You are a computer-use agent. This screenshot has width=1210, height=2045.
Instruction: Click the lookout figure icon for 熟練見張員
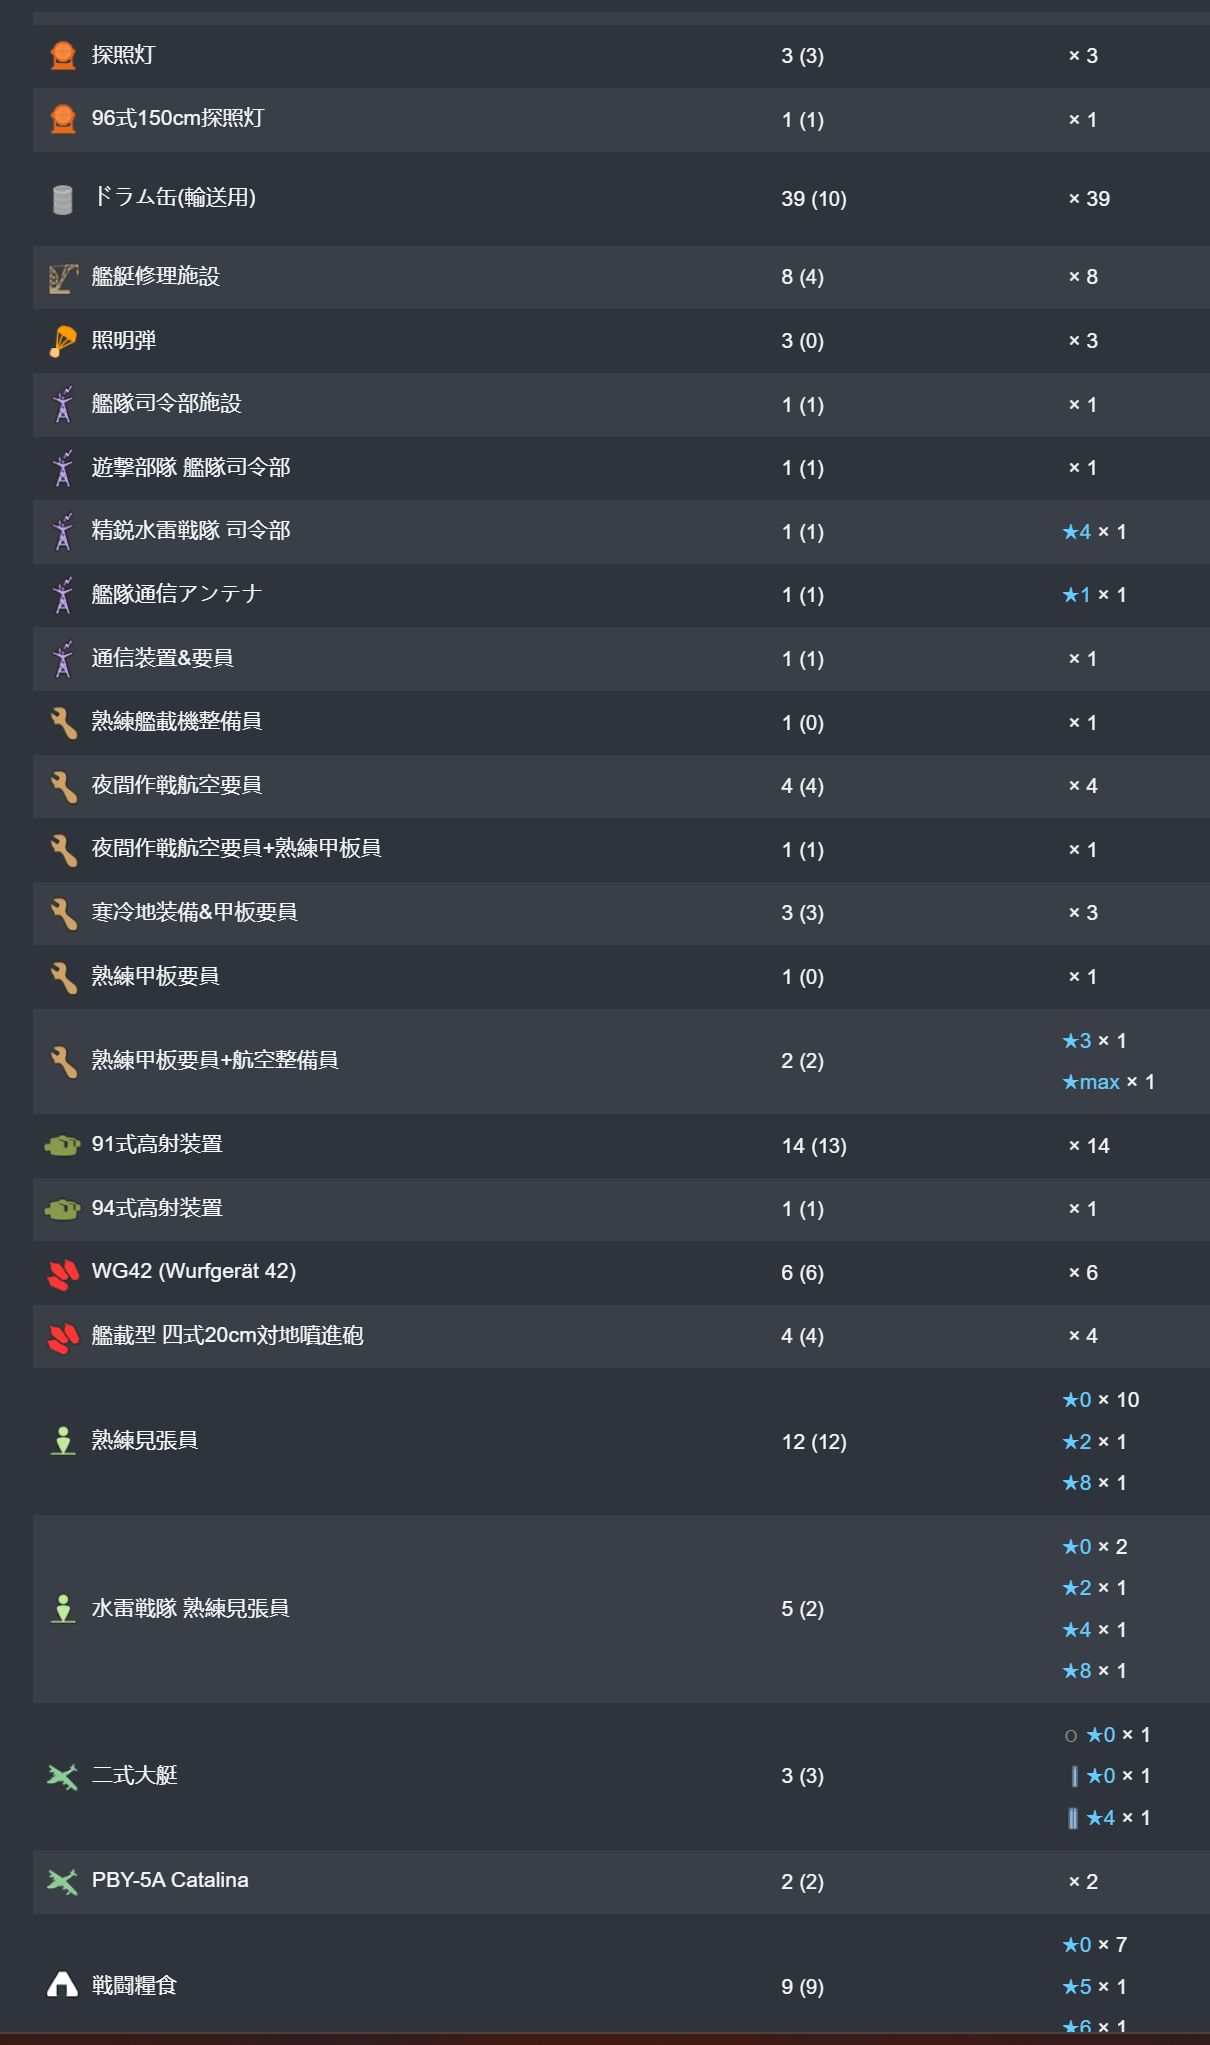pos(63,1441)
